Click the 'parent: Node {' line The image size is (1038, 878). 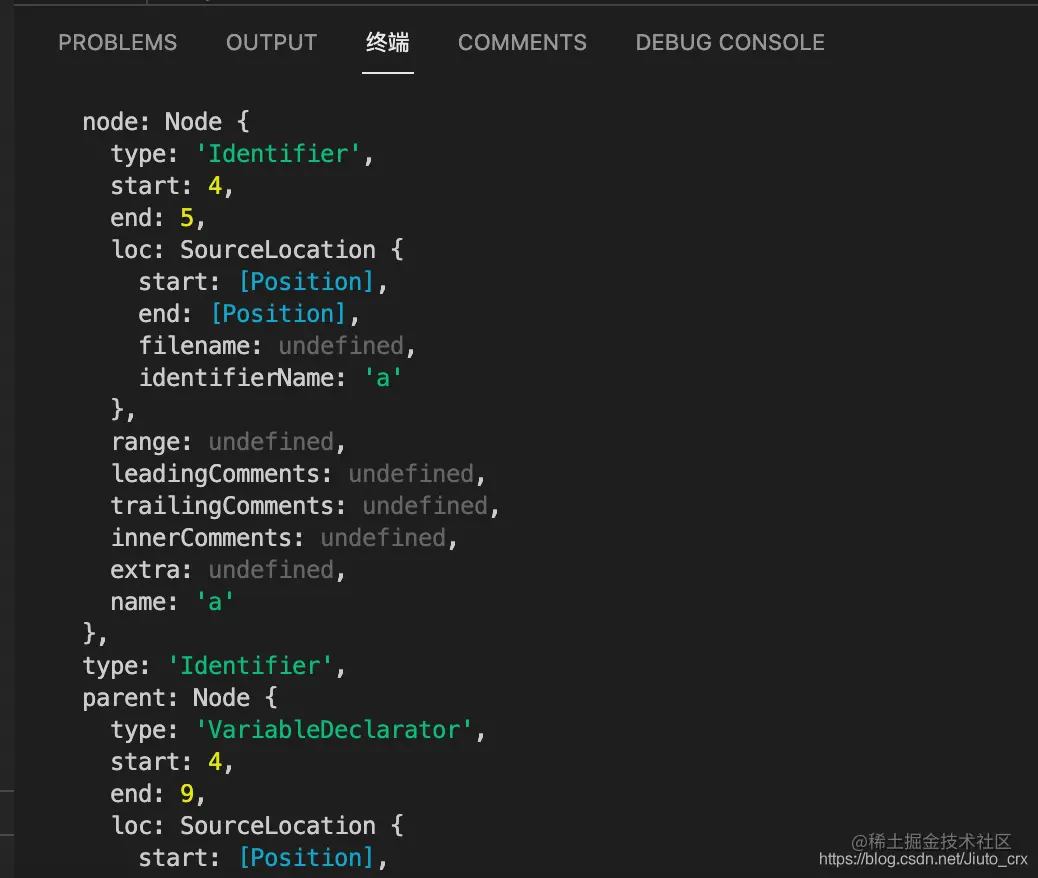coord(180,697)
